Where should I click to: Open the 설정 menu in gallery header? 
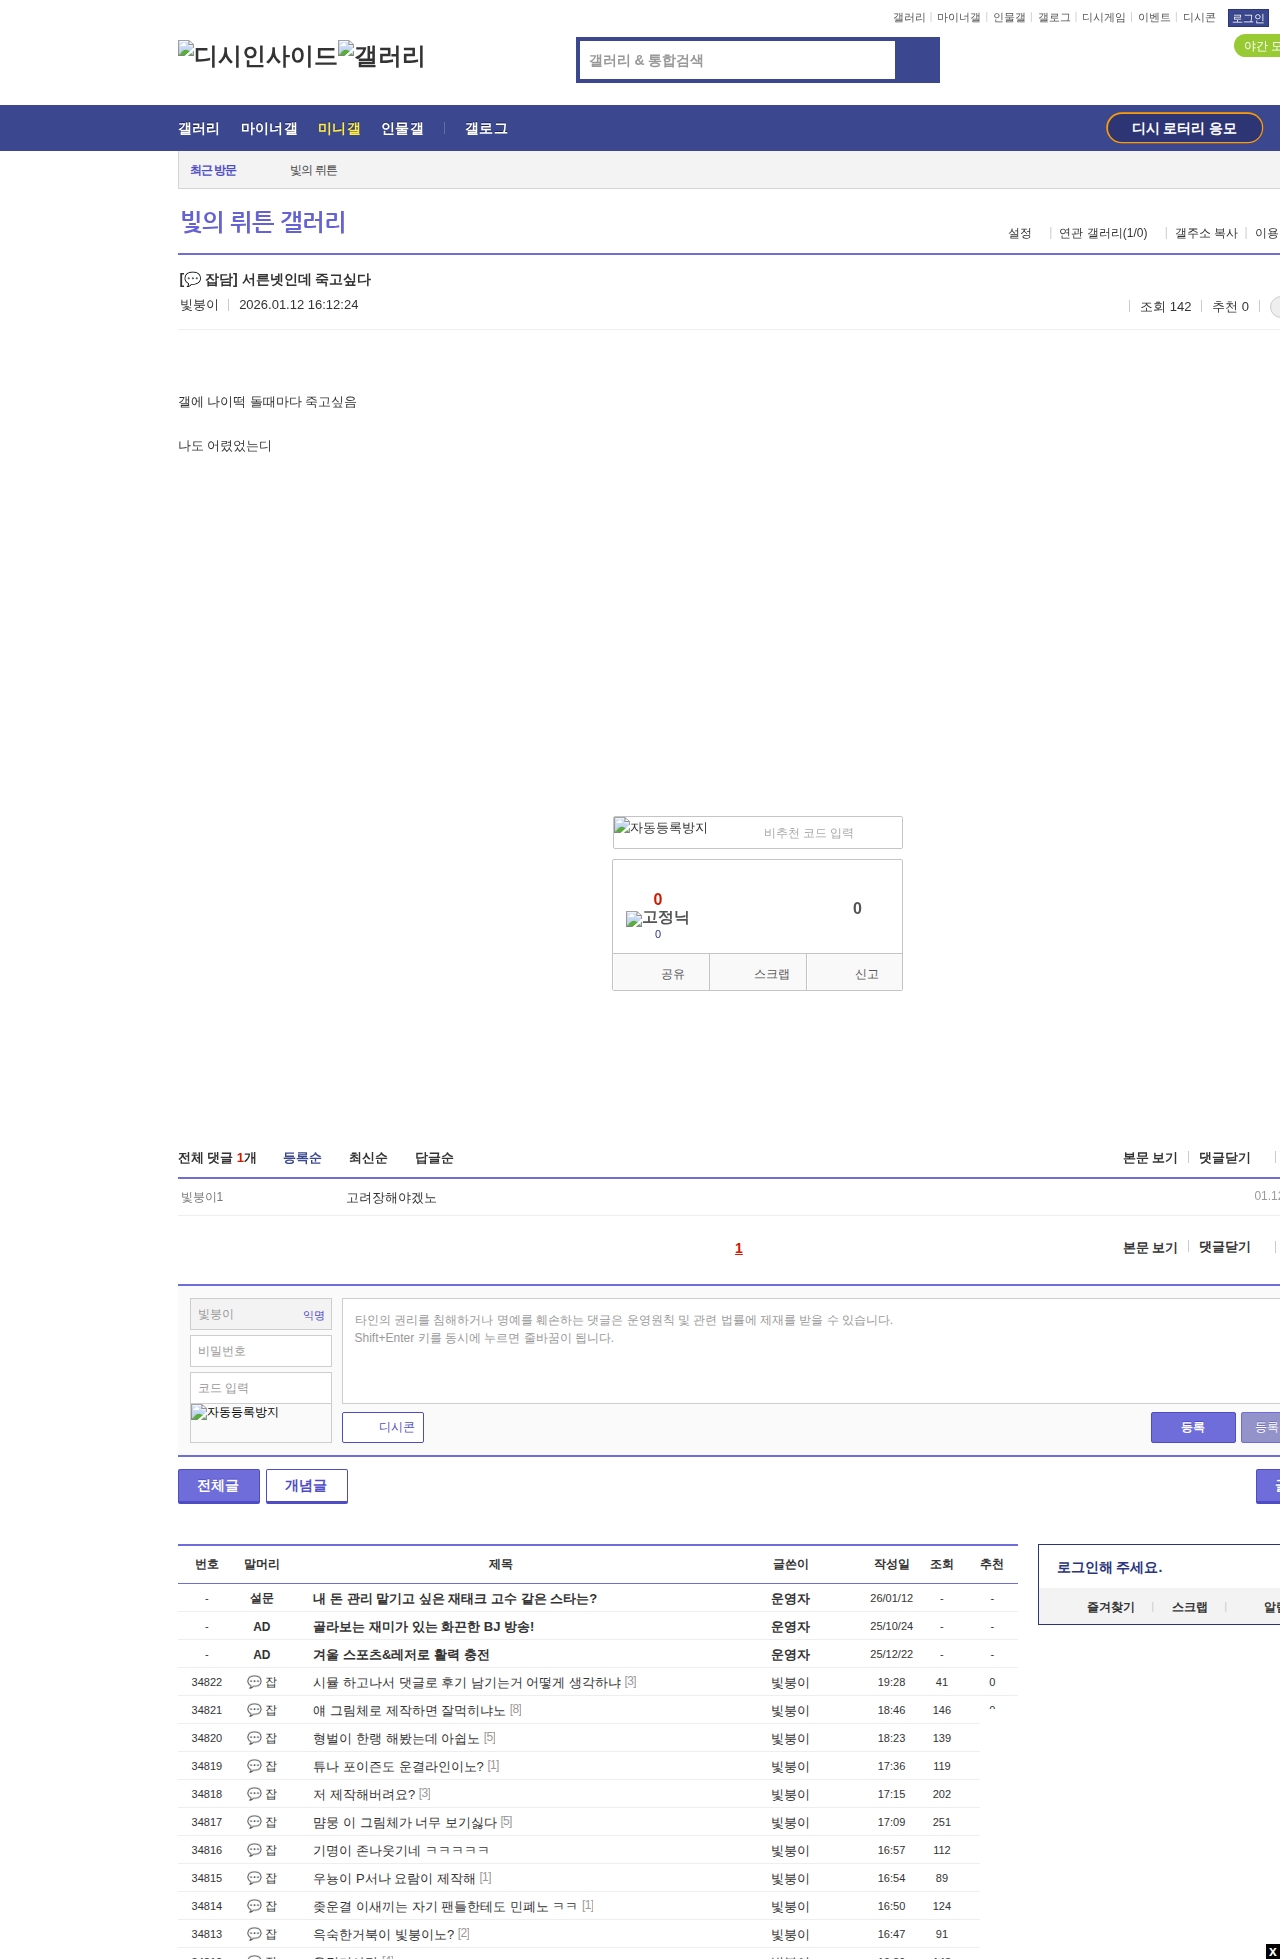click(1019, 233)
